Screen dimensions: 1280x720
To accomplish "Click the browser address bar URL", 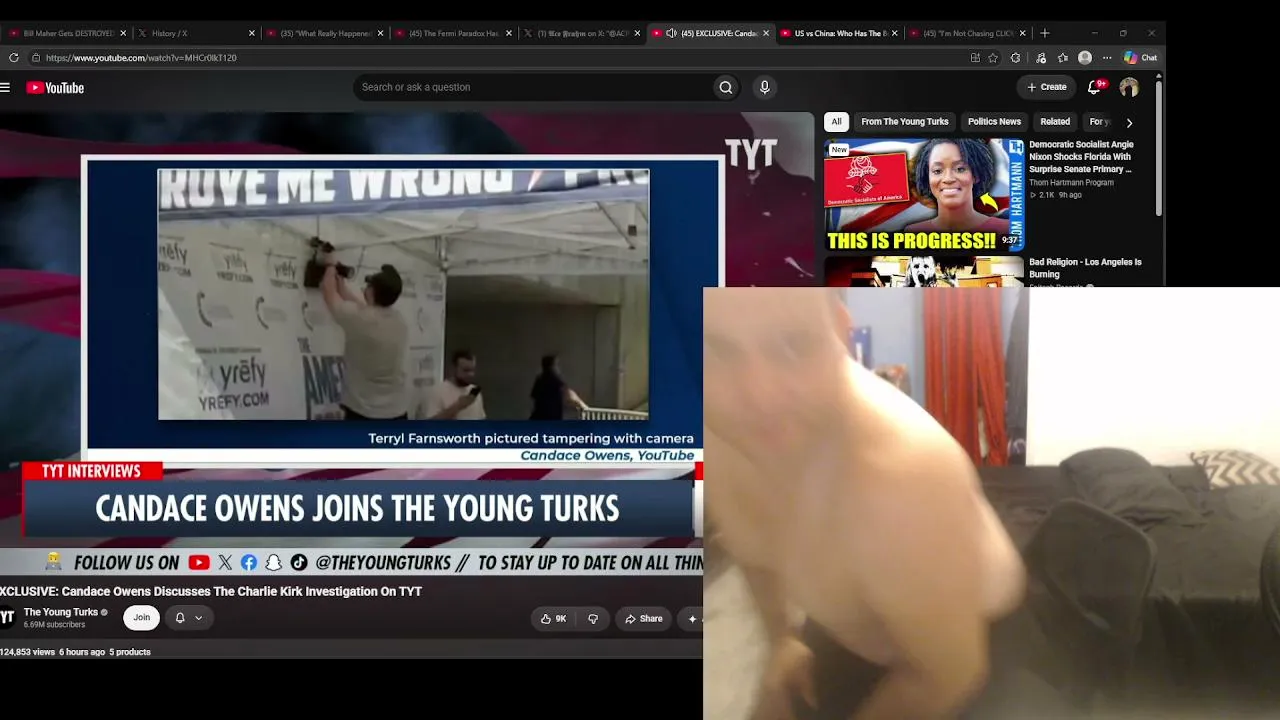I will click(141, 58).
